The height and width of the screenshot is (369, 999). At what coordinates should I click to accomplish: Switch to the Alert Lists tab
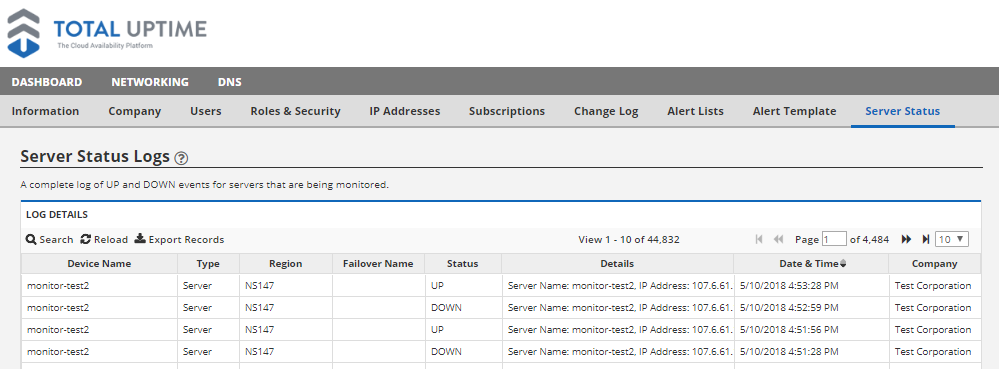pos(696,111)
